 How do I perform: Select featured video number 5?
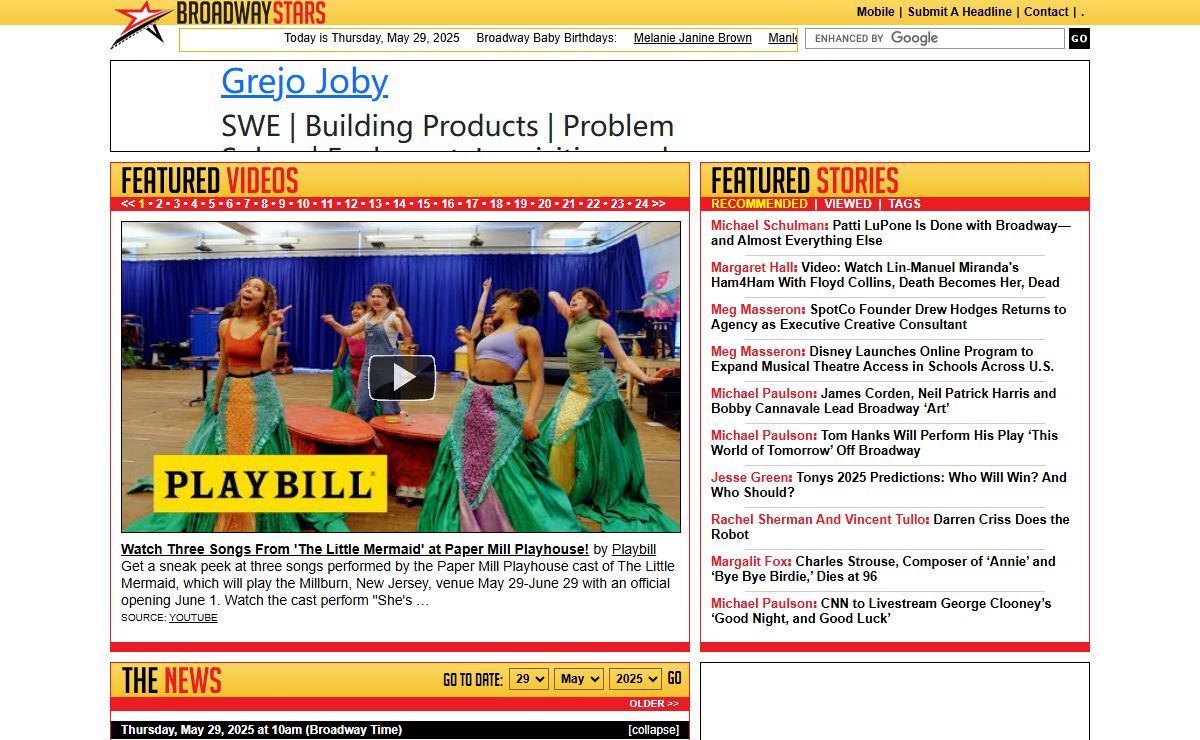click(x=211, y=204)
